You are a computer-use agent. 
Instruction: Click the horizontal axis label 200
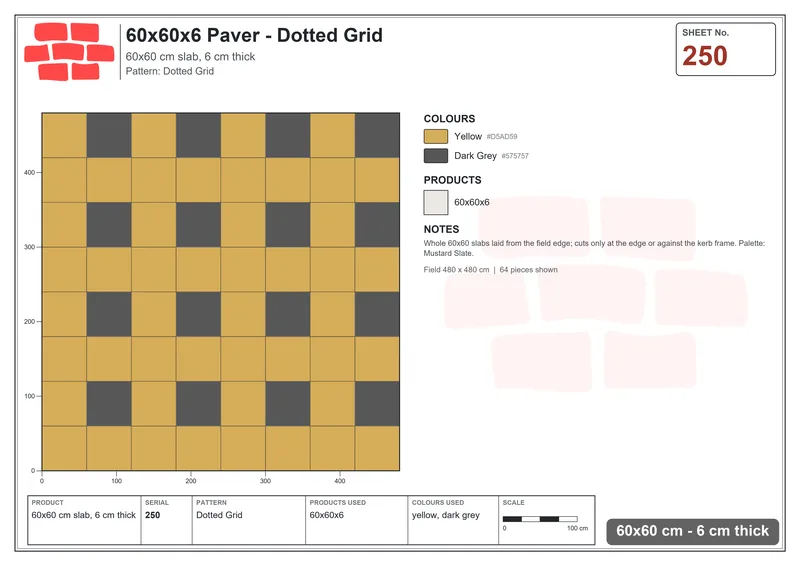[x=191, y=481]
